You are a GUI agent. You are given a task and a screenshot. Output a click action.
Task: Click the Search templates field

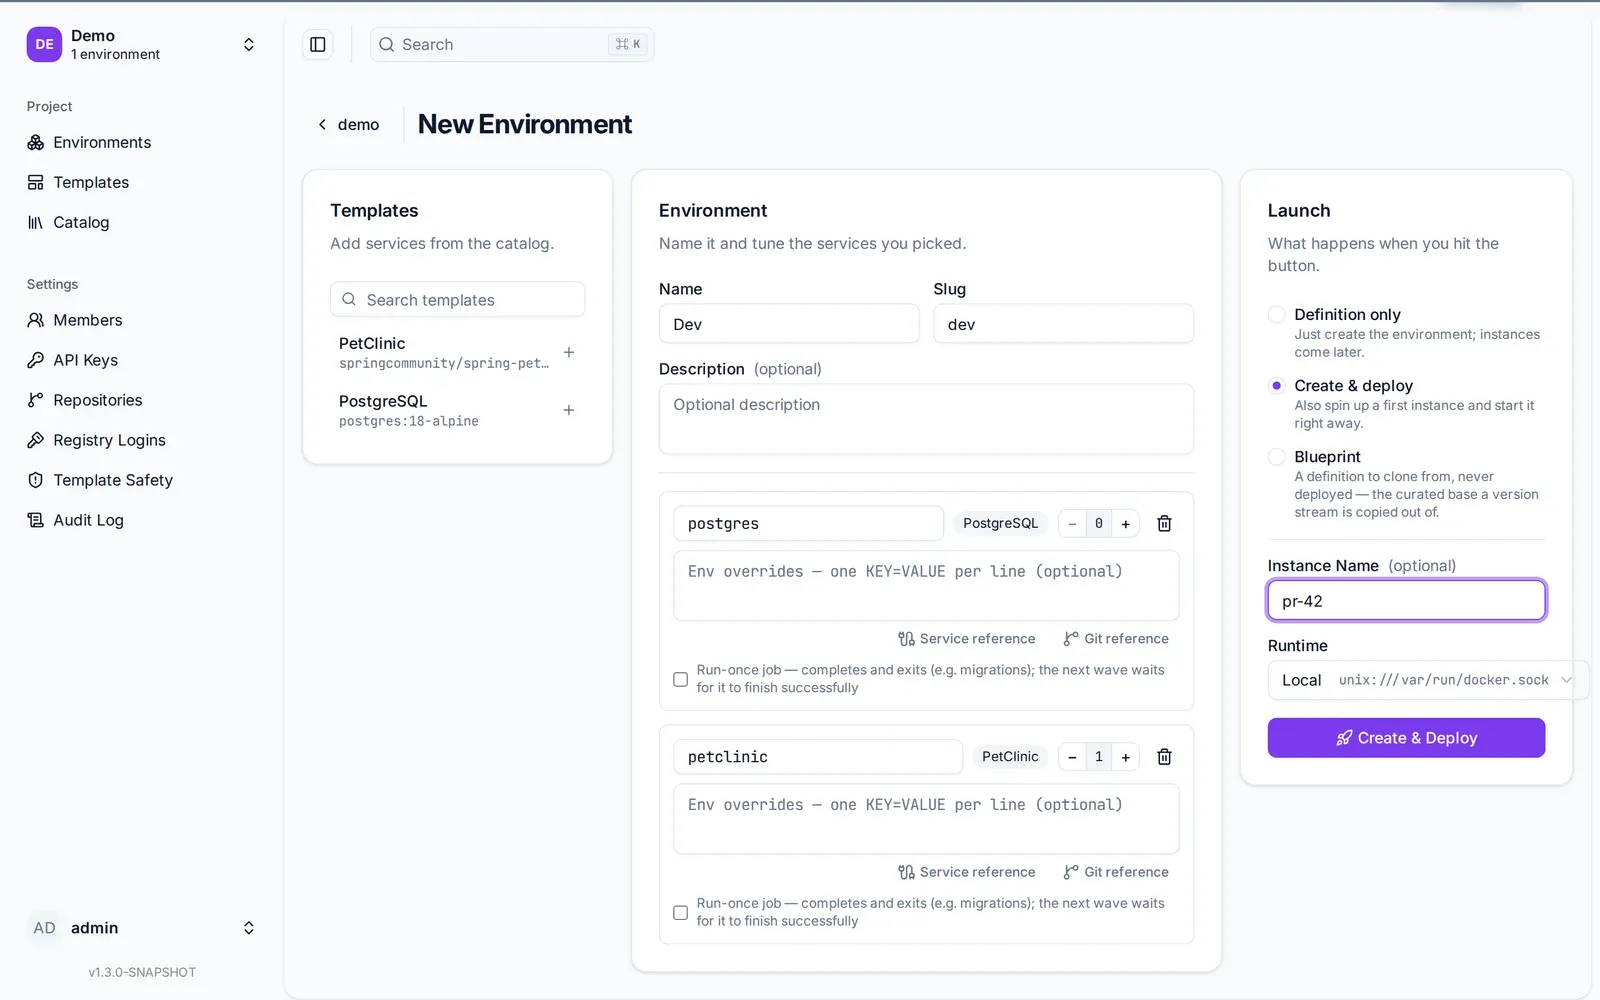[457, 300]
